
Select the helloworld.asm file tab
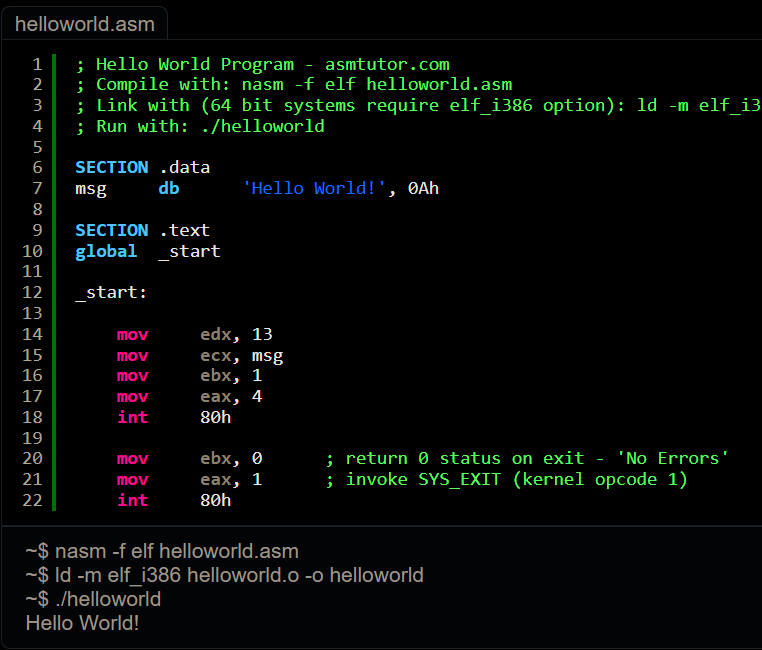[84, 22]
